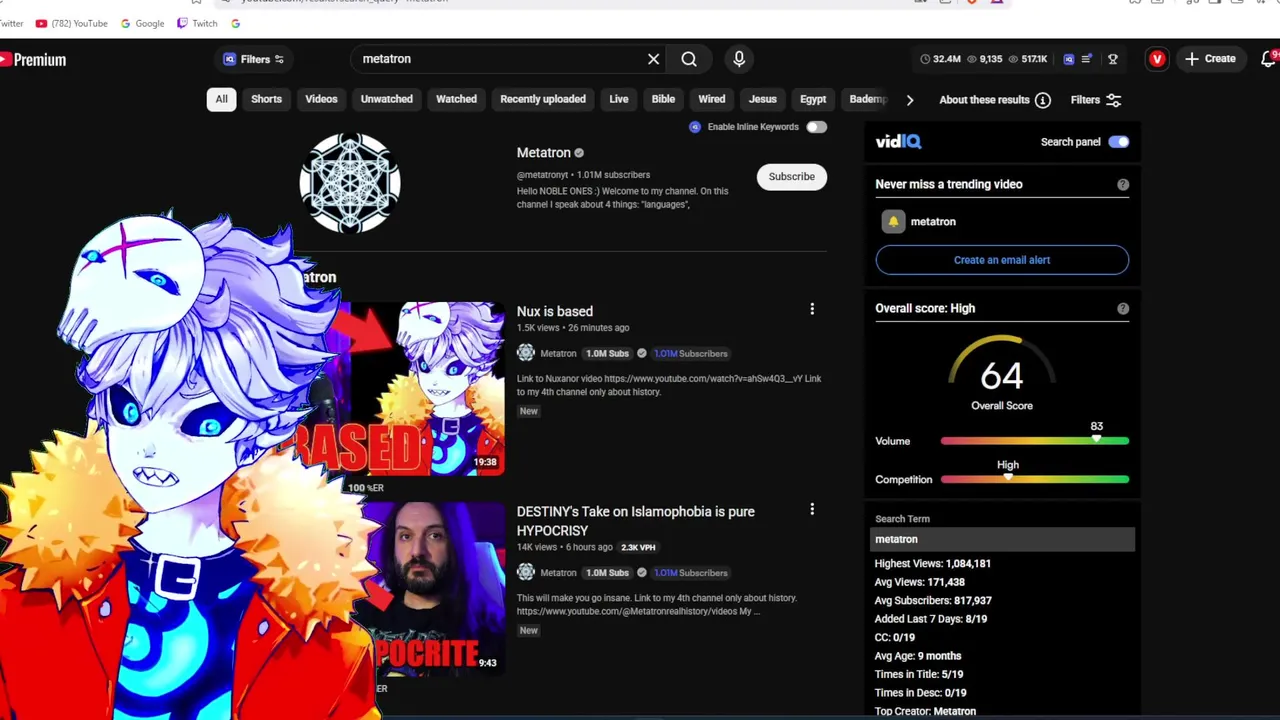The height and width of the screenshot is (720, 1280).
Task: Click the vidIQ trophy icon
Action: click(x=1112, y=59)
